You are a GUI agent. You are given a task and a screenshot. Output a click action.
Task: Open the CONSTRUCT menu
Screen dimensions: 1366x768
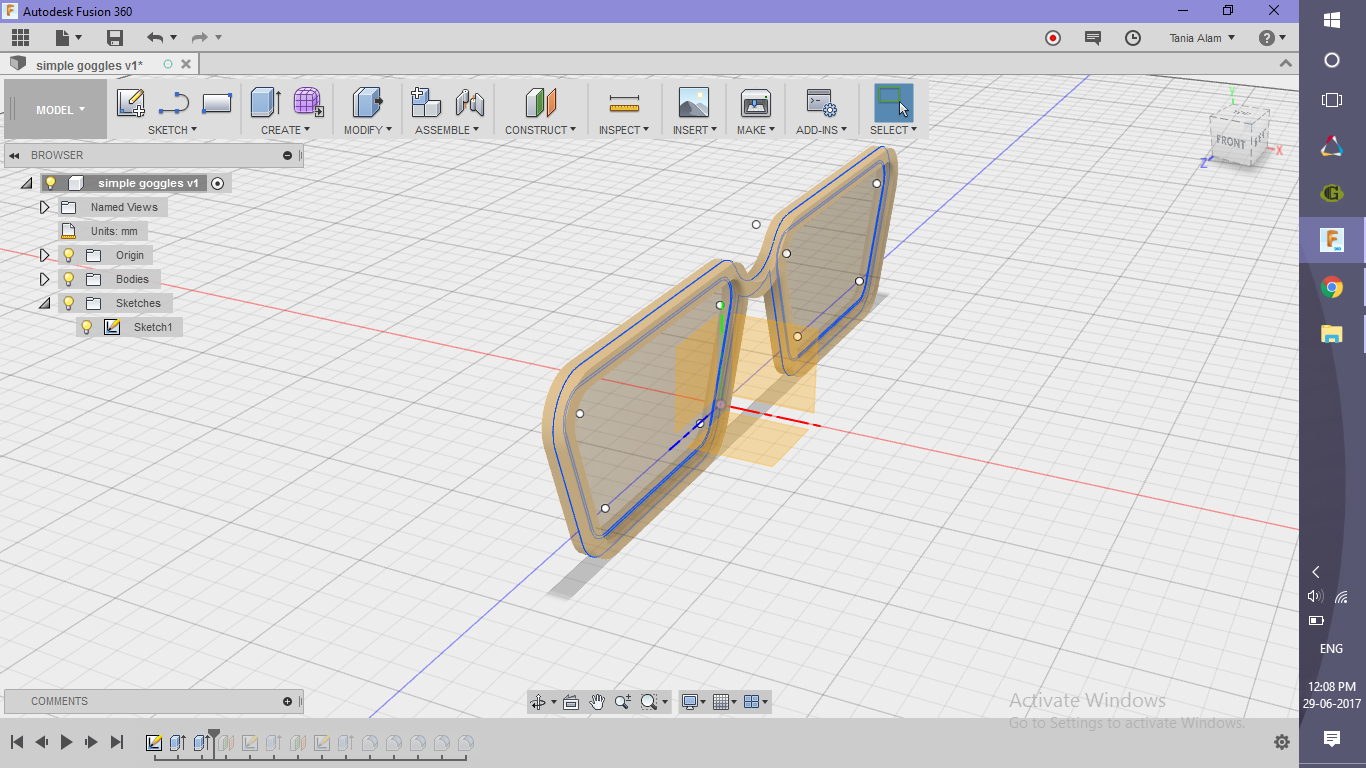click(x=540, y=130)
